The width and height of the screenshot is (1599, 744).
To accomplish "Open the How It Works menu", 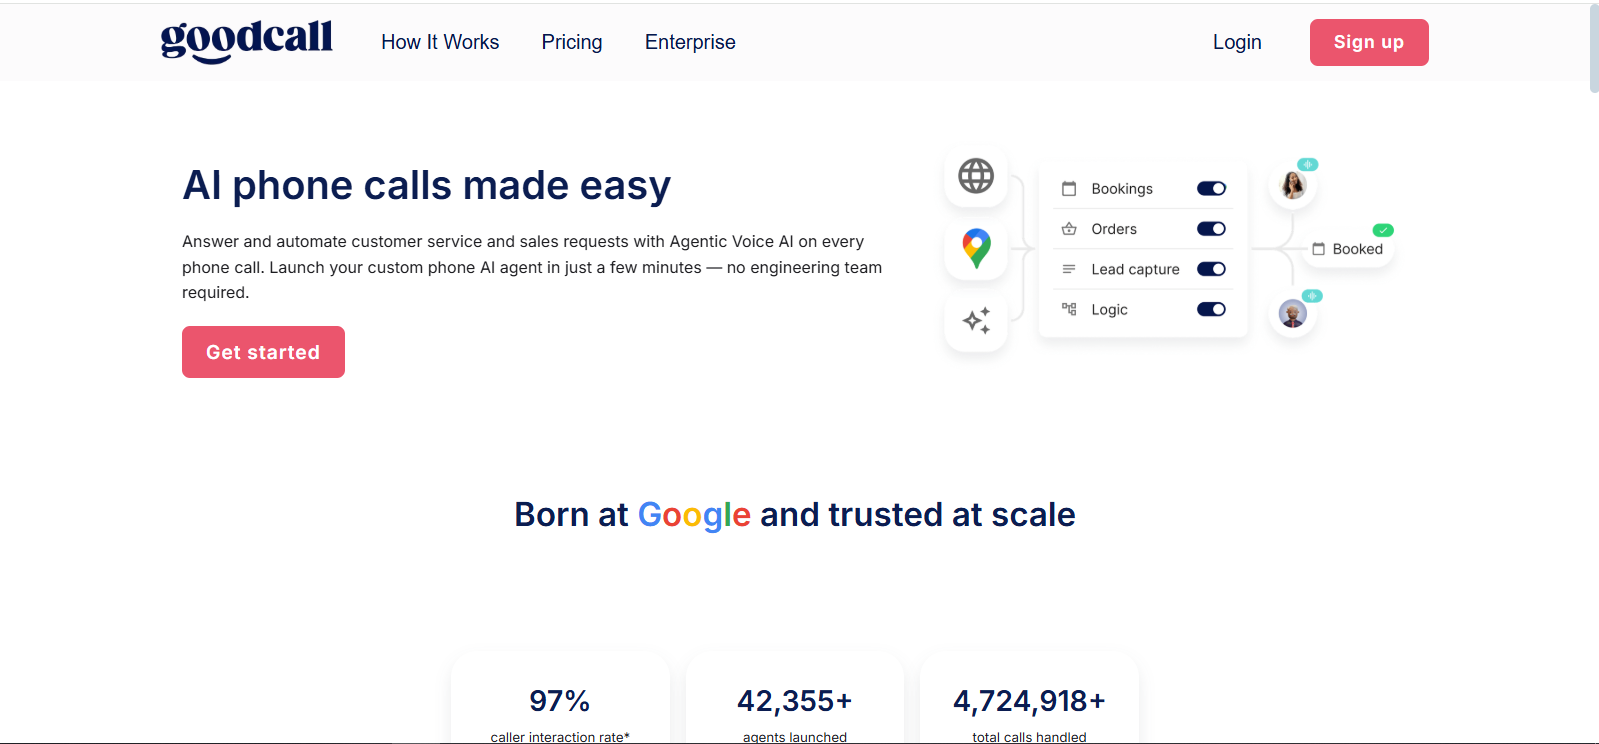I will tap(440, 42).
